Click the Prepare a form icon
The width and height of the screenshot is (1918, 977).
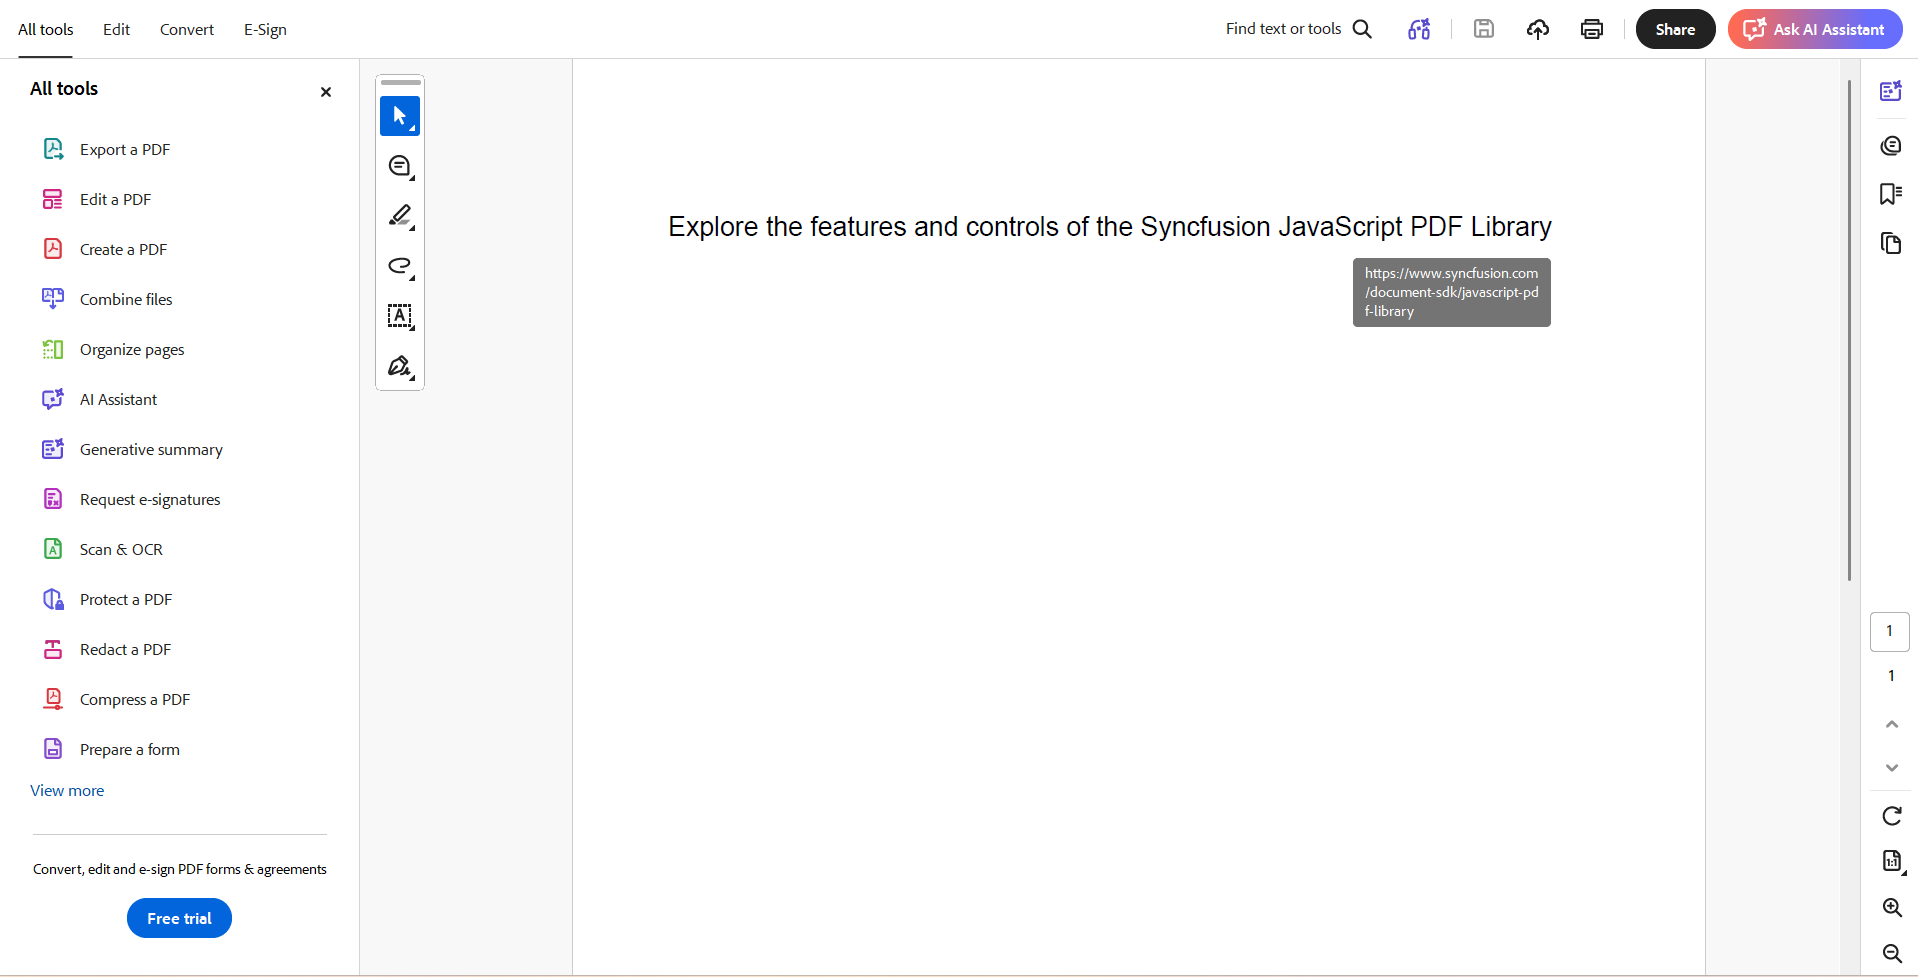53,749
